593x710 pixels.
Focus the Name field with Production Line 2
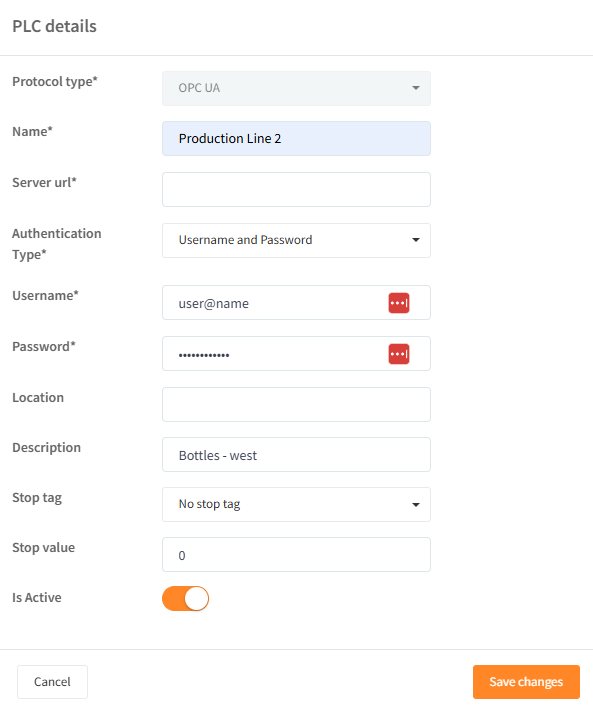(296, 139)
